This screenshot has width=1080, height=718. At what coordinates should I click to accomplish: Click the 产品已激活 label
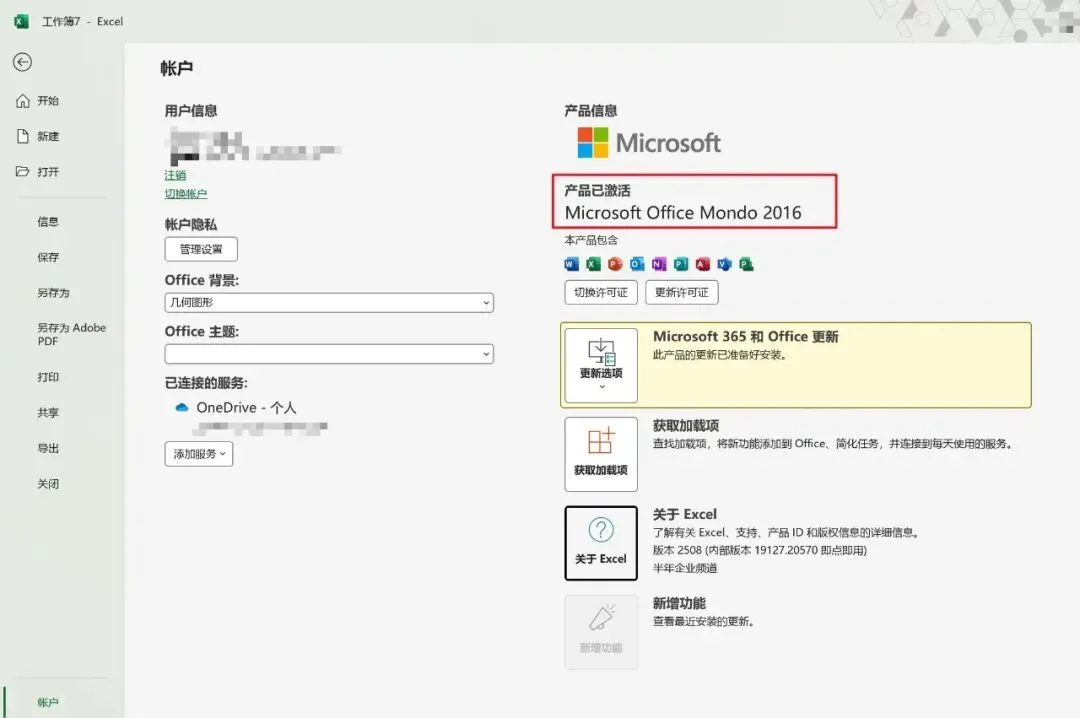tap(597, 190)
